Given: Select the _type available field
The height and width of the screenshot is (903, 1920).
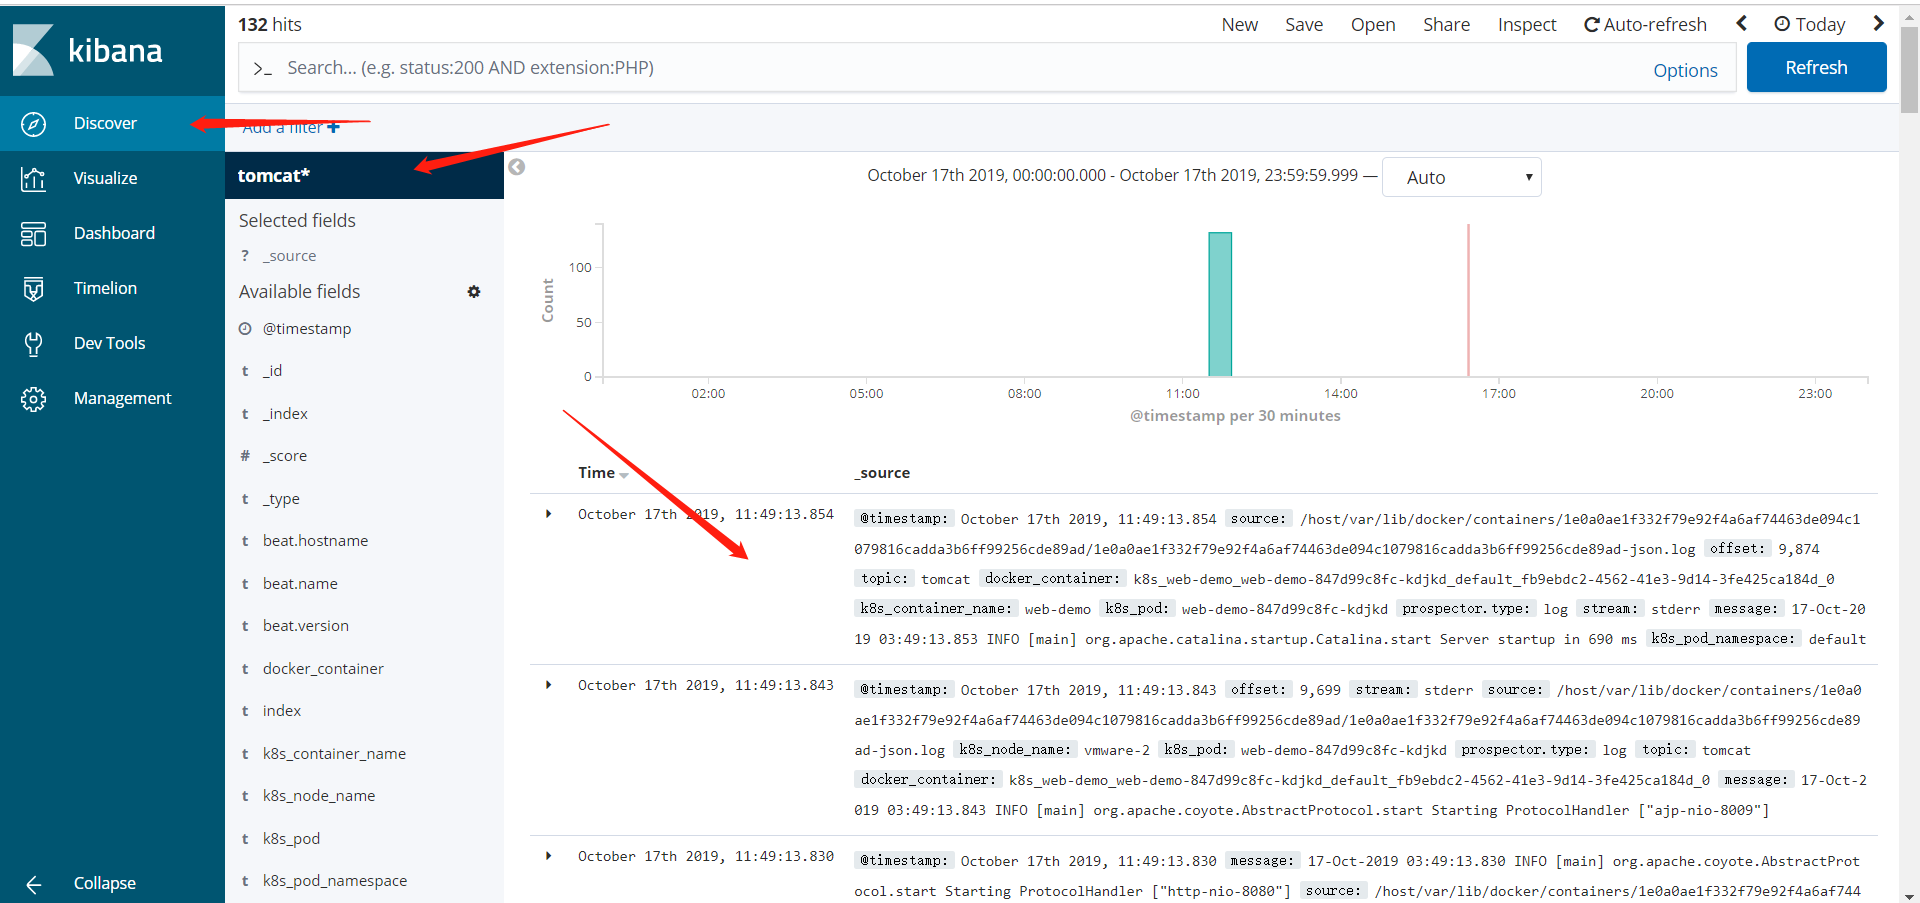Looking at the screenshot, I should (281, 499).
